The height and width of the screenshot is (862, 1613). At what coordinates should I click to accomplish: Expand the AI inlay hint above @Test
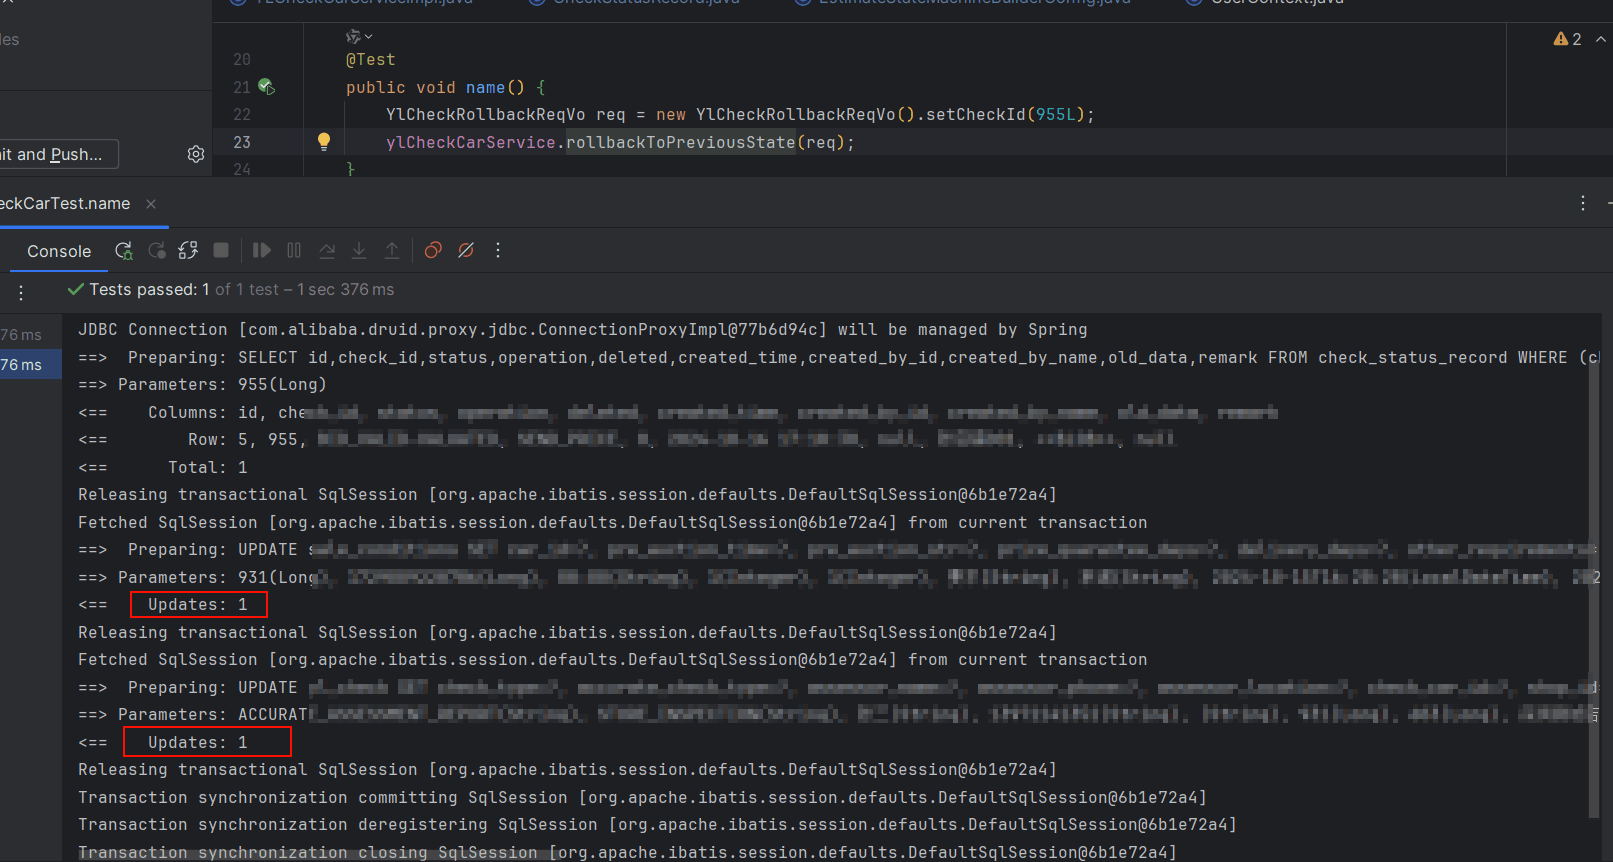358,37
